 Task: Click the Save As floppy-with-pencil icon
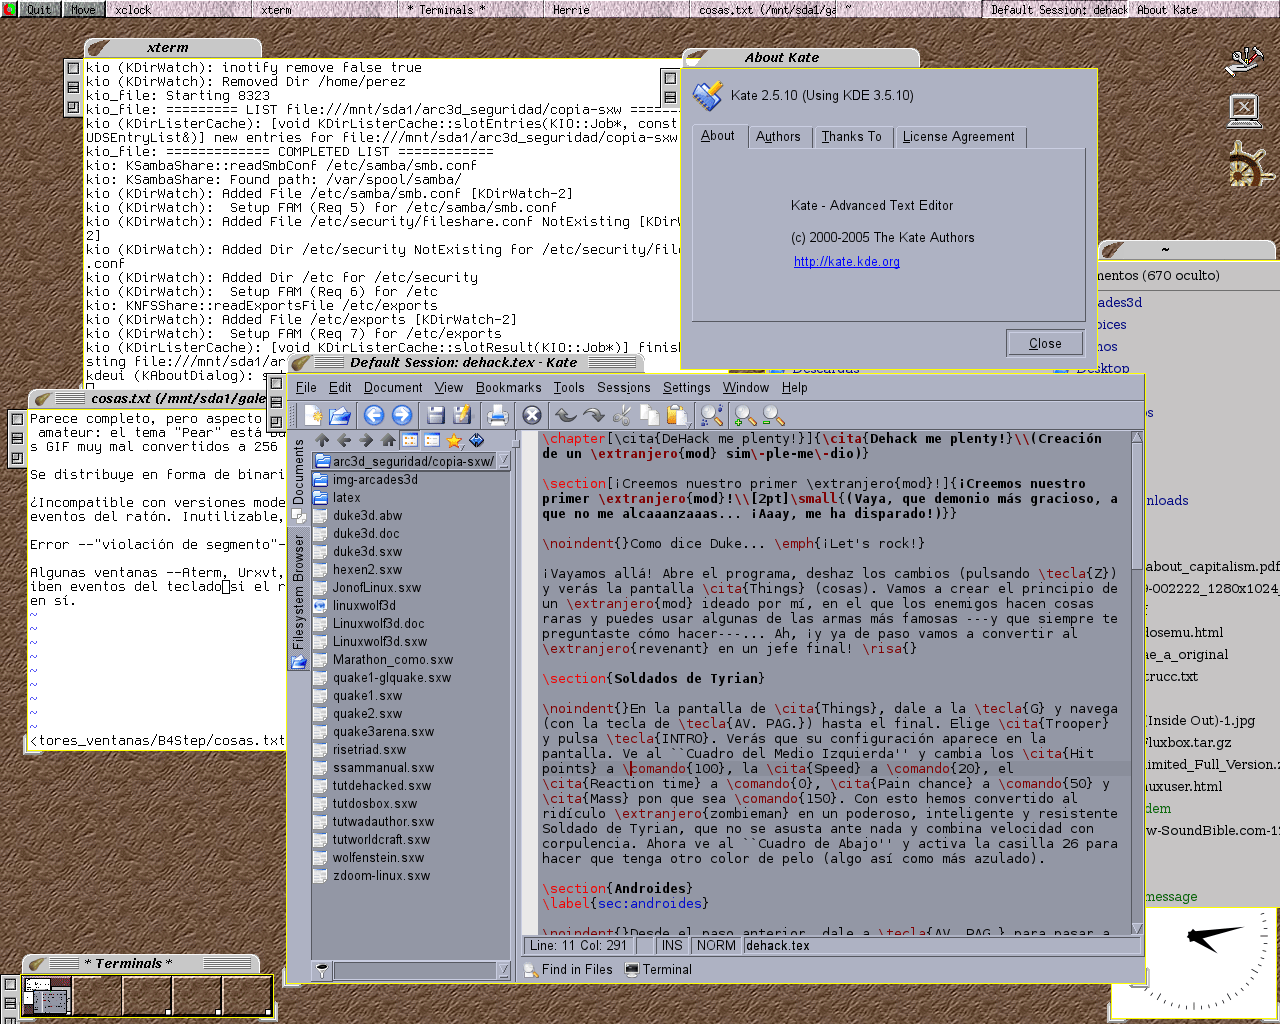click(462, 415)
